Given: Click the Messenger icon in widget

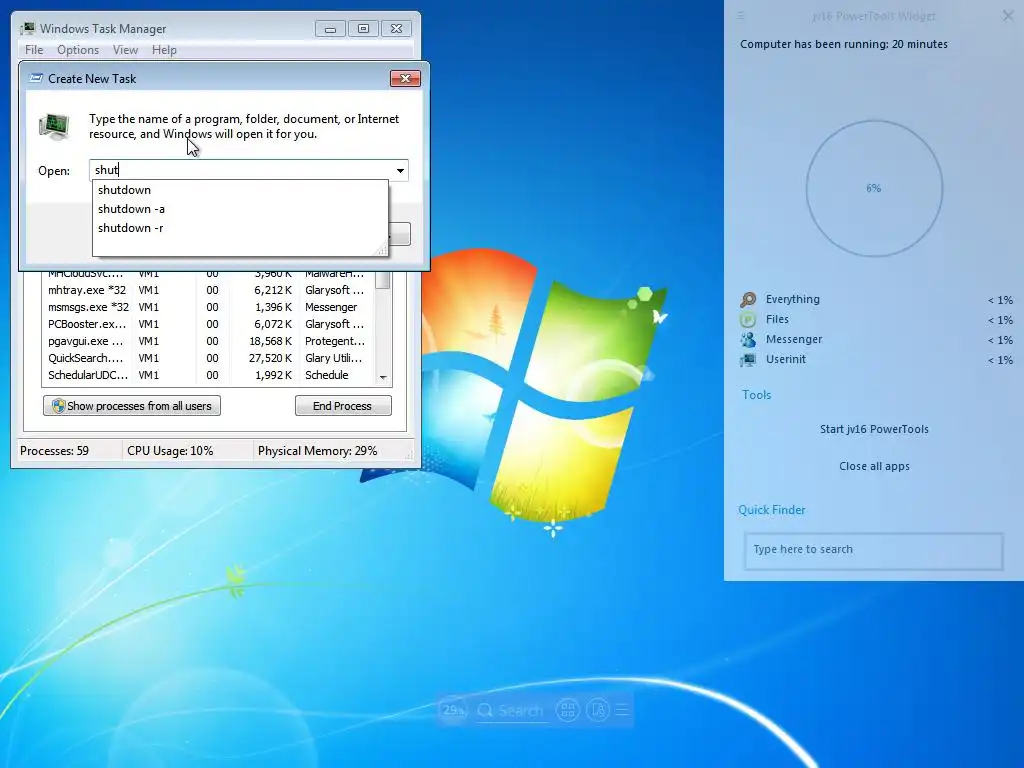Looking at the screenshot, I should point(748,340).
